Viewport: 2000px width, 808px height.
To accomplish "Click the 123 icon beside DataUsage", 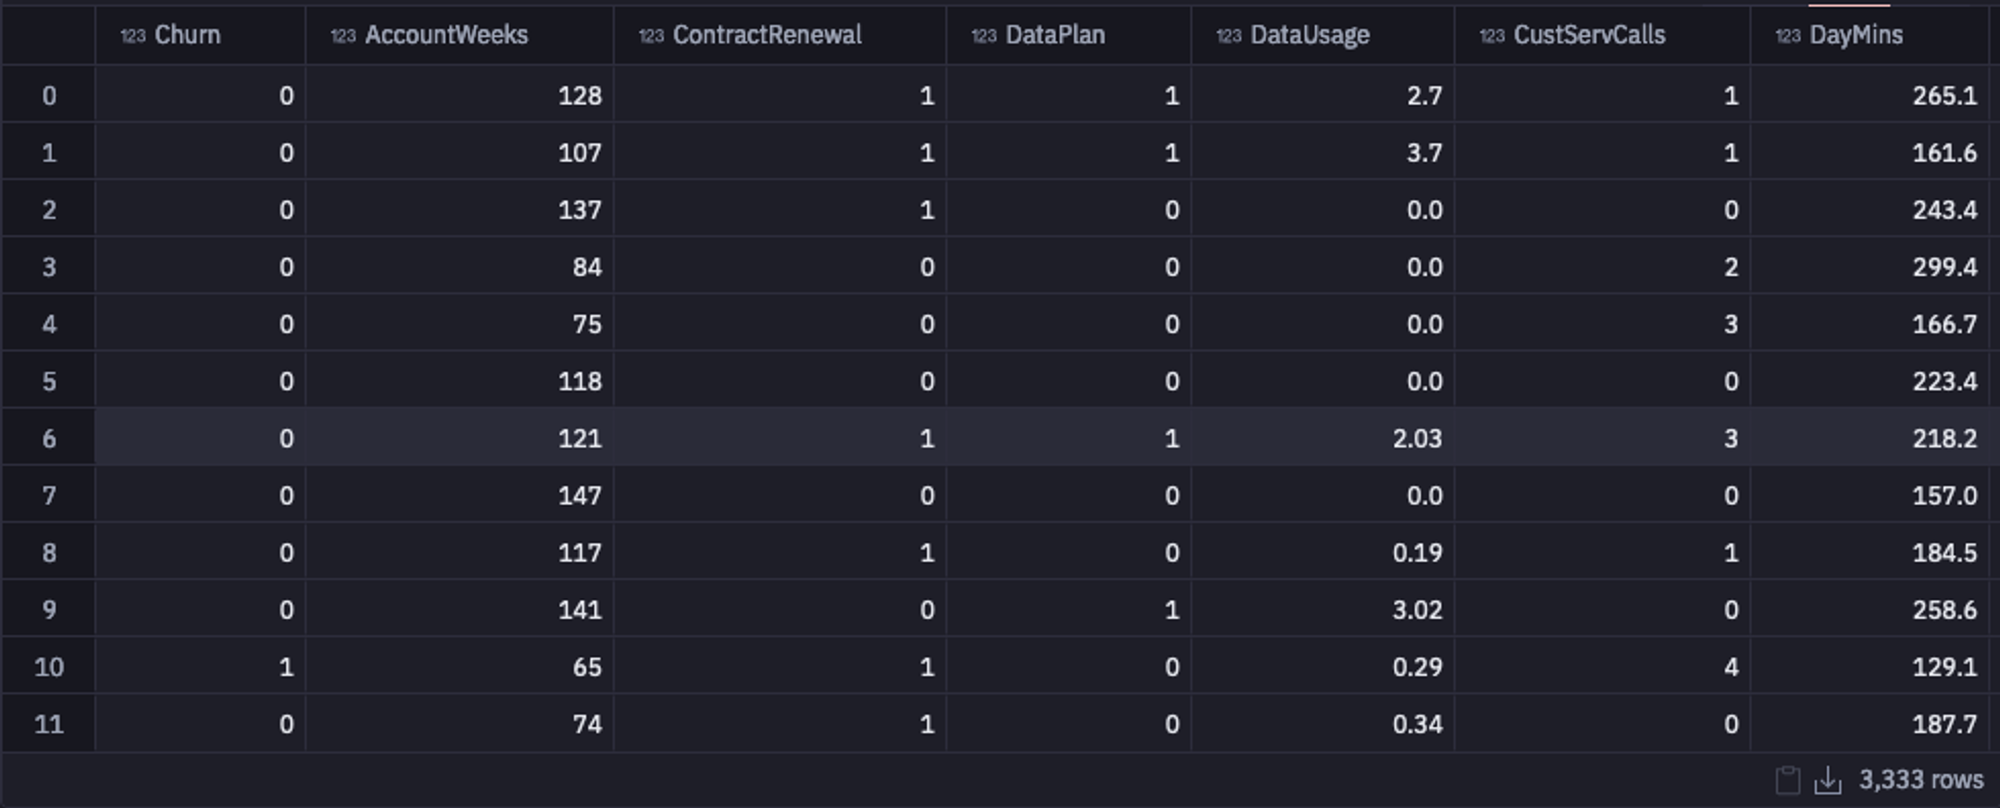I will 1229,36.
